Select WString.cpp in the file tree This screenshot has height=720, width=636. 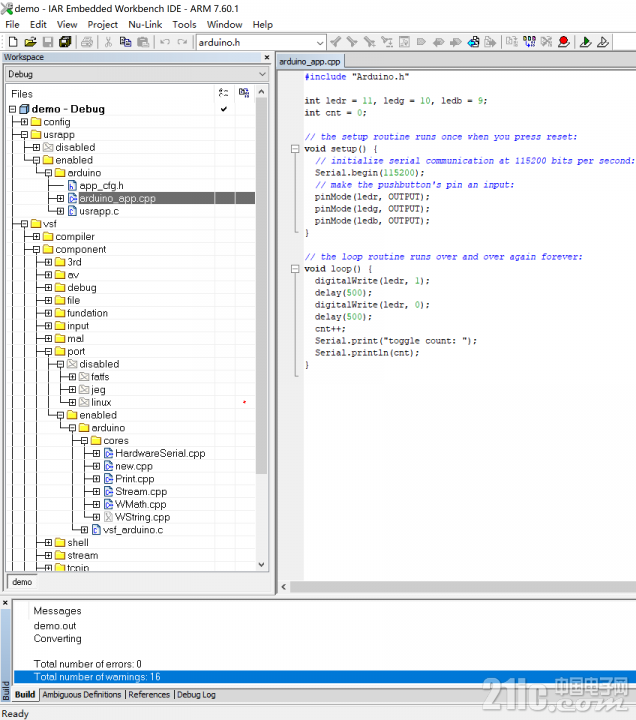[142, 517]
